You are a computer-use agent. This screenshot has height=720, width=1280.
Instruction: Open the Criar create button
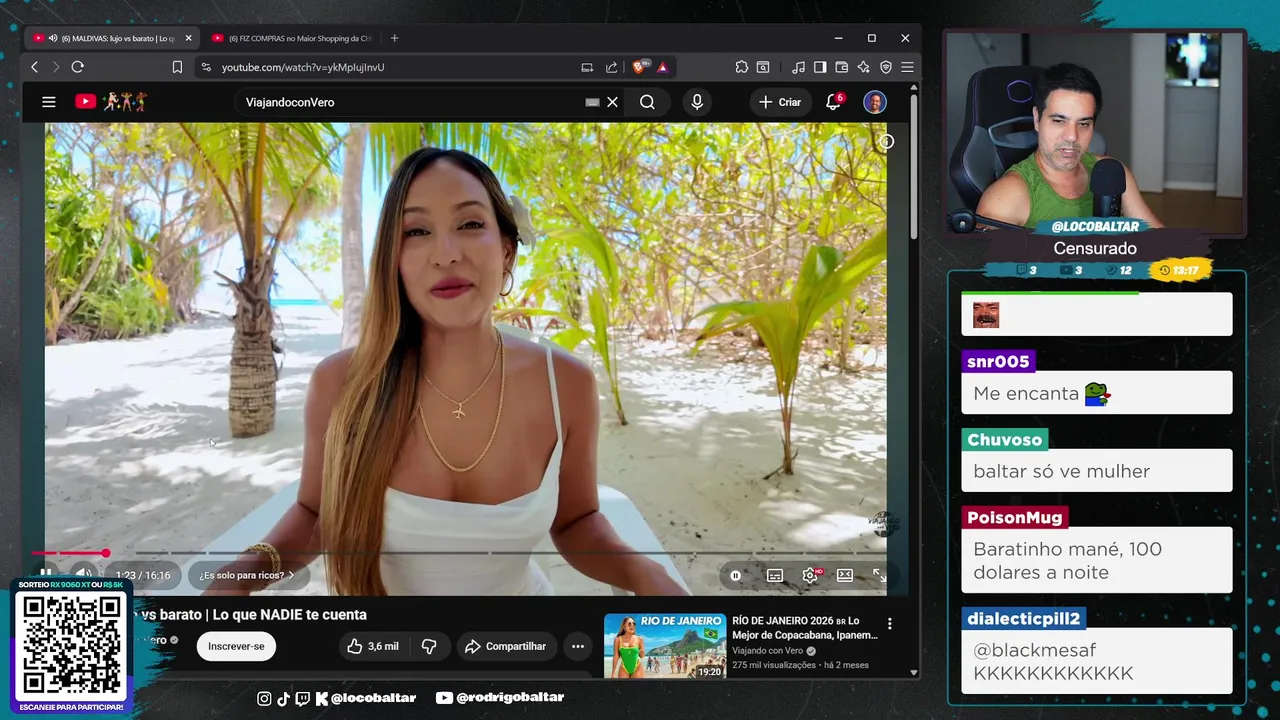(x=780, y=102)
